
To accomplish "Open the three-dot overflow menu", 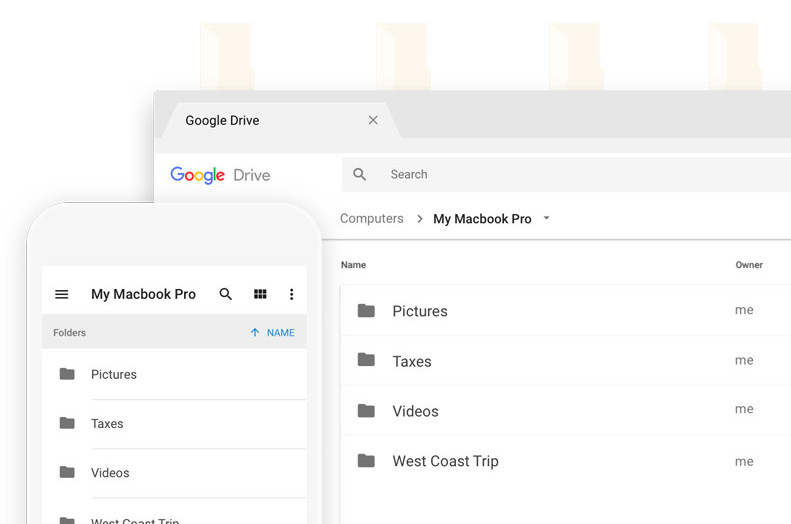I will (x=291, y=295).
